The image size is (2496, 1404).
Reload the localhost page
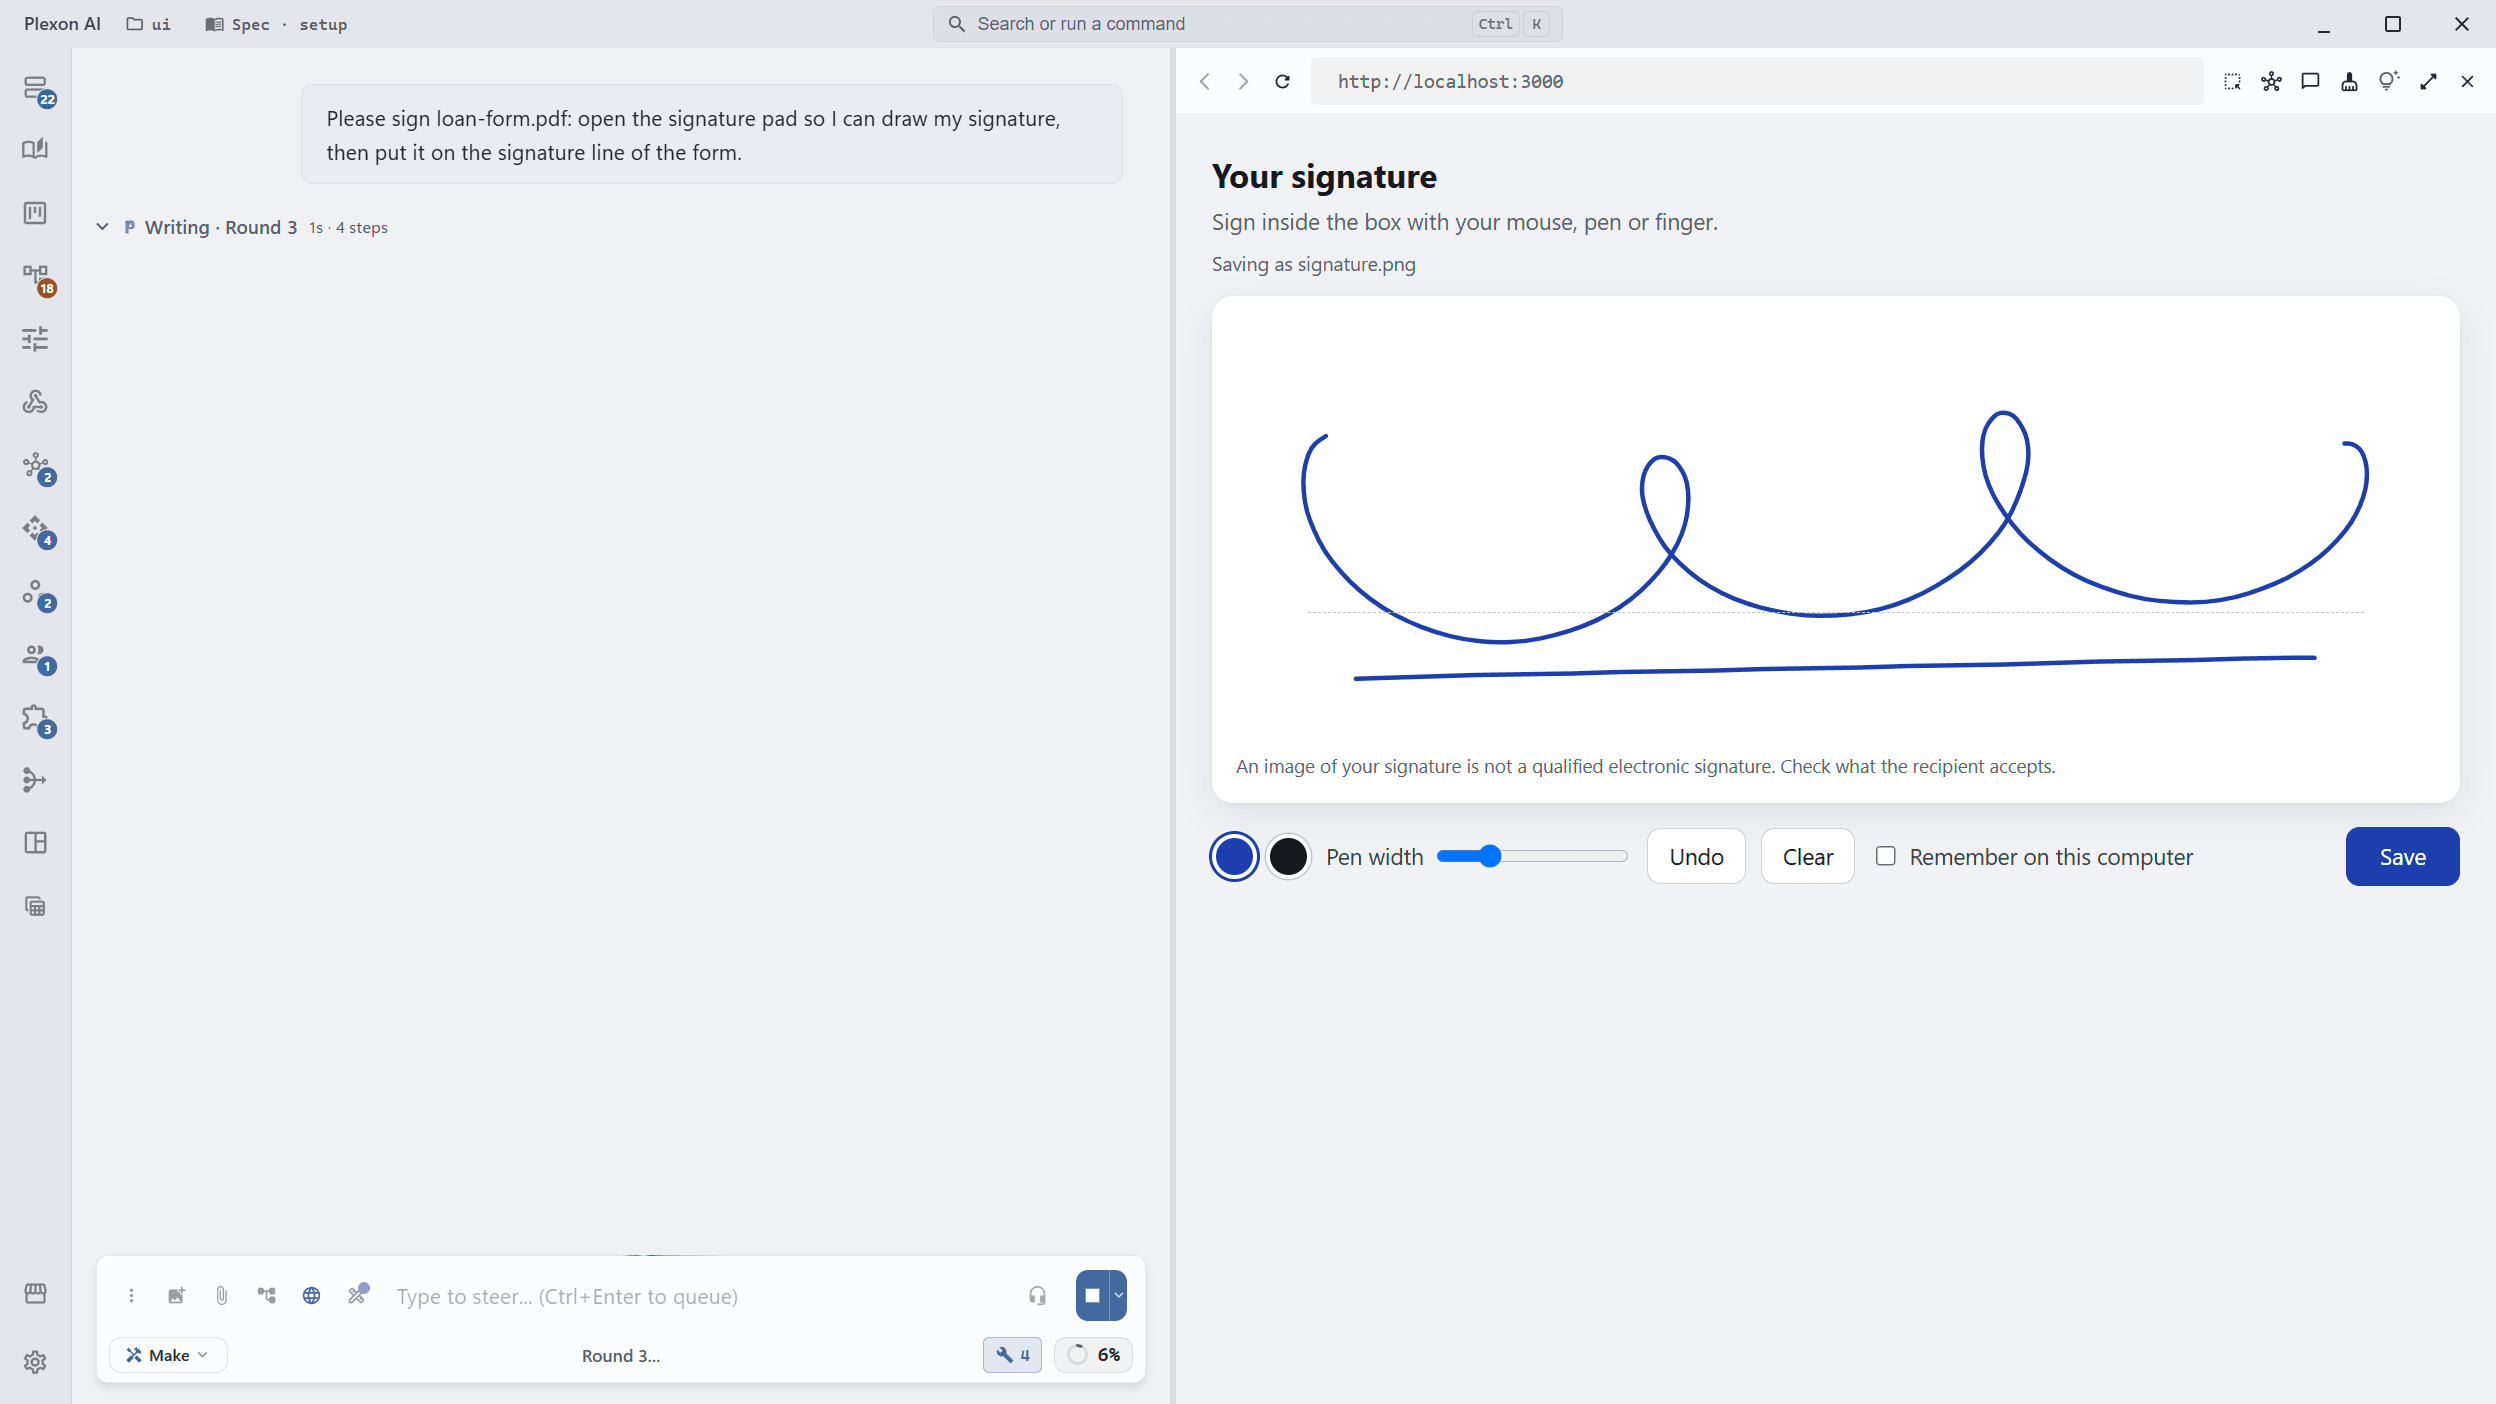click(x=1282, y=82)
